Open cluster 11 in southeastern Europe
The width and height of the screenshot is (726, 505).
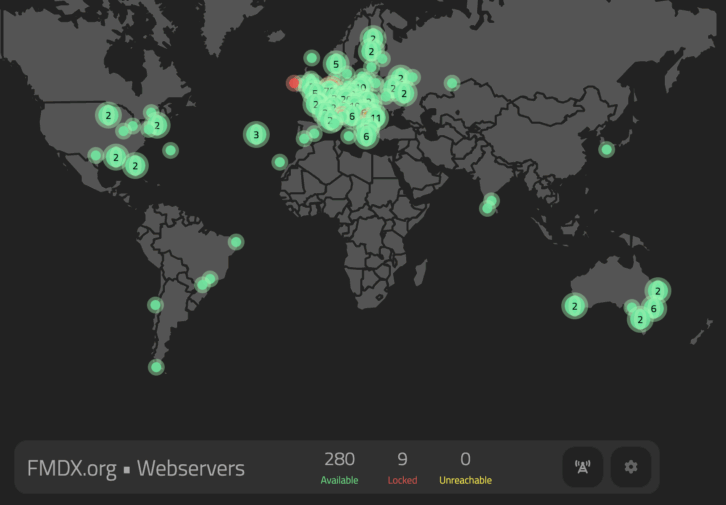(376, 118)
